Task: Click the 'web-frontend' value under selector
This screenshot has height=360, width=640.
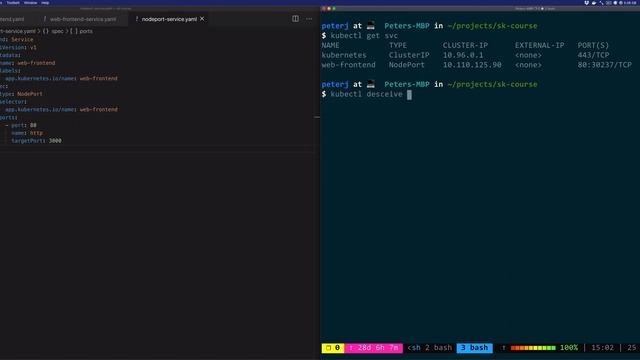Action: (98, 109)
